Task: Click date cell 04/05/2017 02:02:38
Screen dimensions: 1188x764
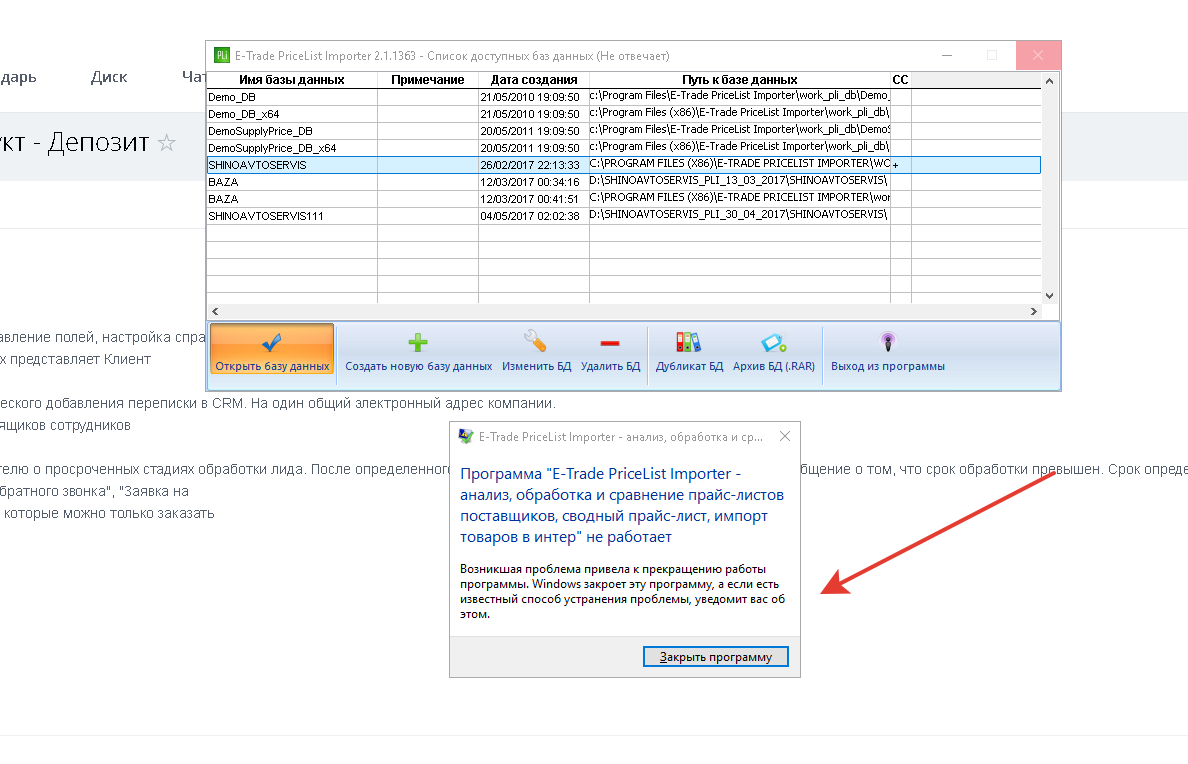Action: 533,216
